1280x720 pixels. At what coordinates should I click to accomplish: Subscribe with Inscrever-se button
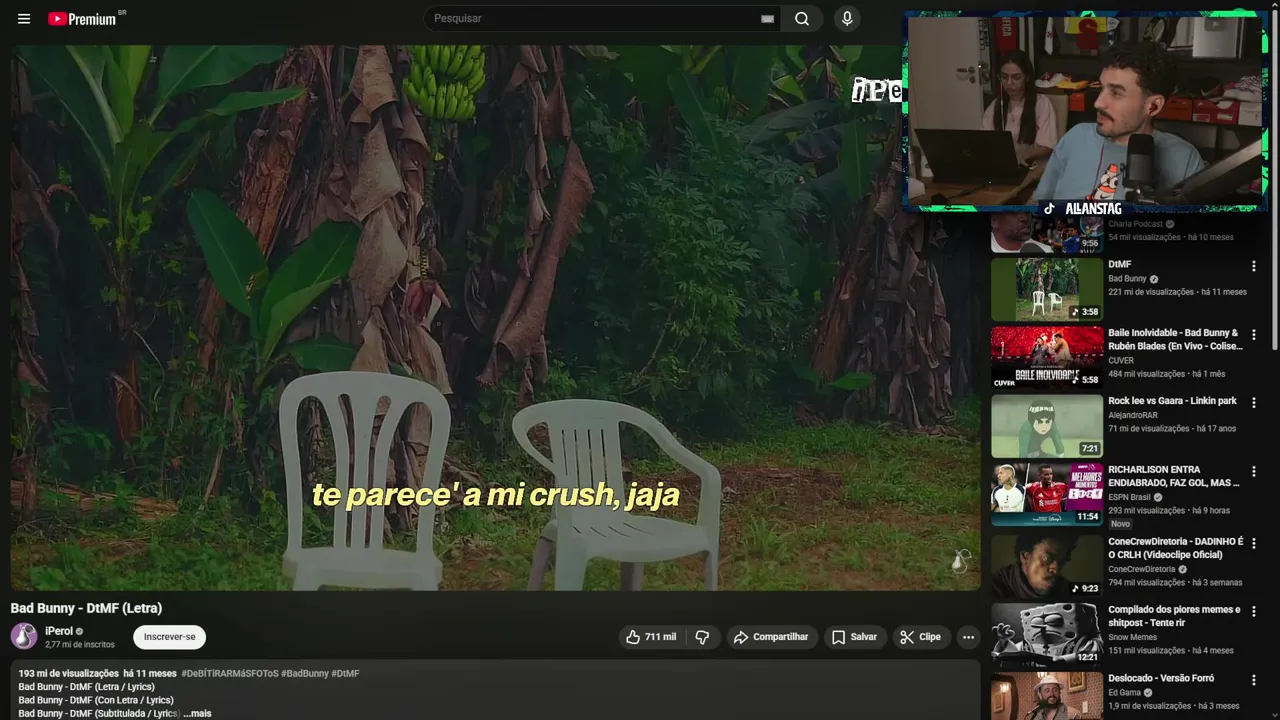170,637
